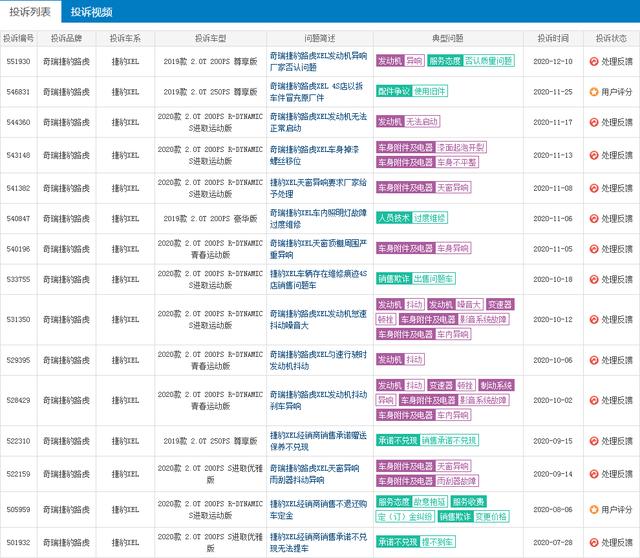The width and height of the screenshot is (640, 558).
Task: Click the 投诉时间 column header
Action: point(553,39)
